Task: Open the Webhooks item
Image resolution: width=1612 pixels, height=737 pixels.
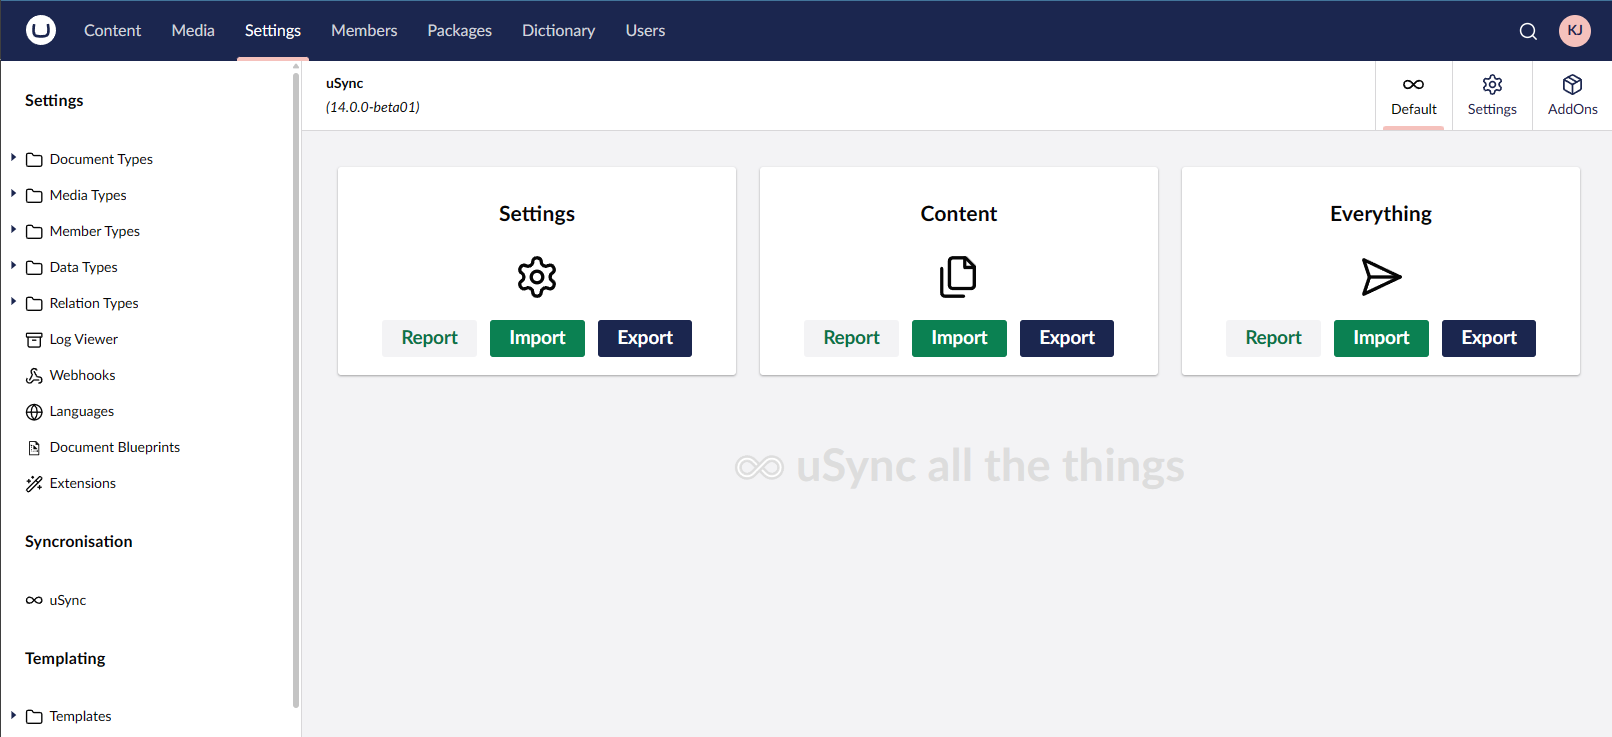Action: [82, 375]
